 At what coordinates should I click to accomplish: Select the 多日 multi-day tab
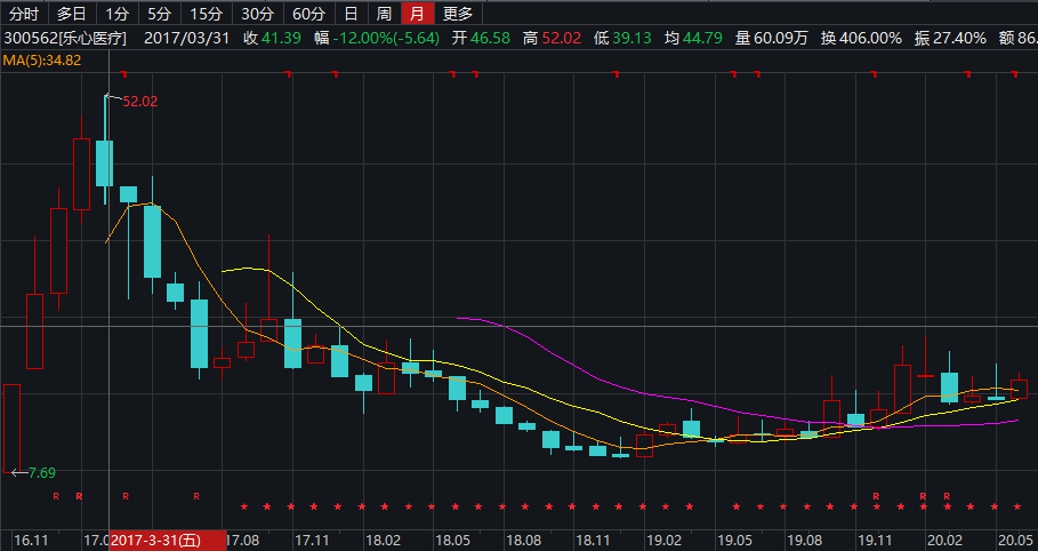pos(71,13)
